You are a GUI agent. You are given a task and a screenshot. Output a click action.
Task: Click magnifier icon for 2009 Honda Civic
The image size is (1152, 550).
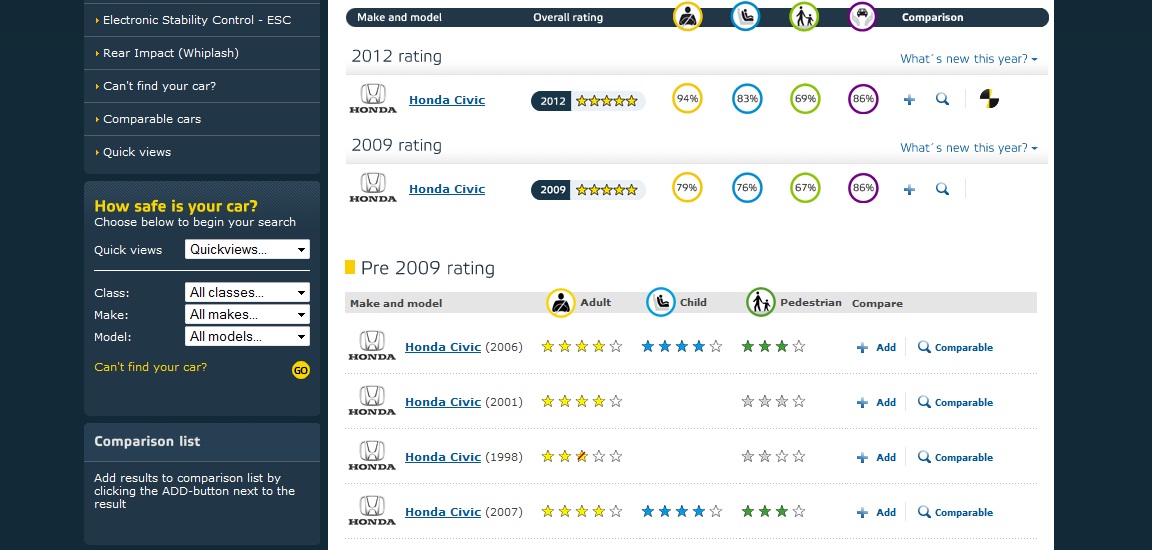(x=942, y=189)
